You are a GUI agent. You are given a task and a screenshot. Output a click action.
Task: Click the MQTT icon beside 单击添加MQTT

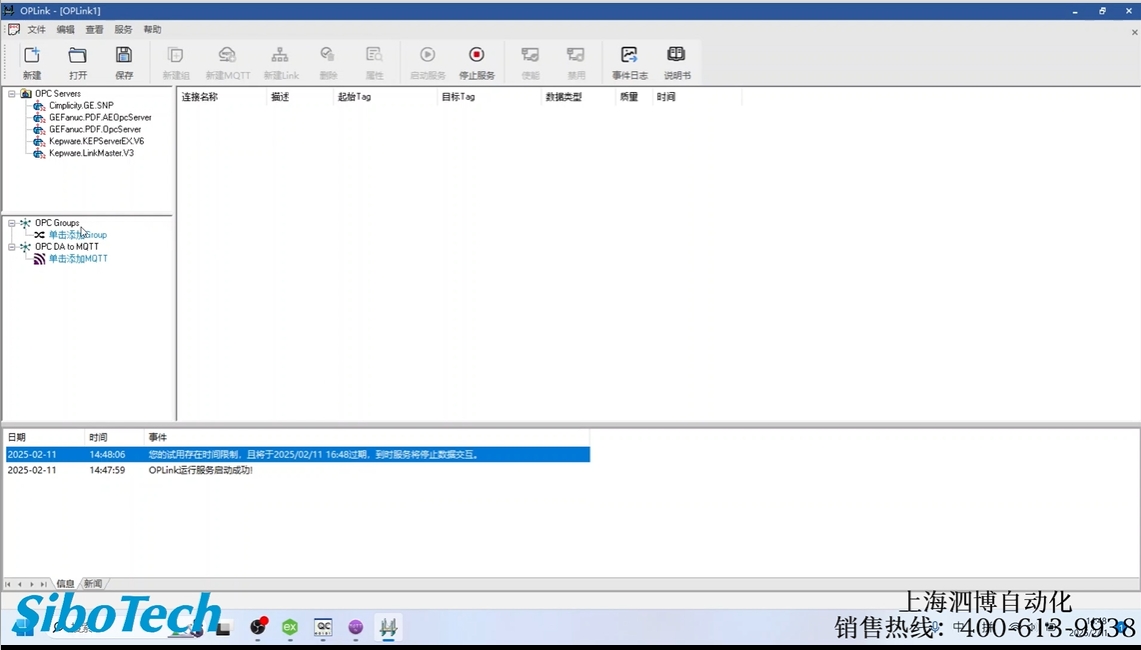39,259
